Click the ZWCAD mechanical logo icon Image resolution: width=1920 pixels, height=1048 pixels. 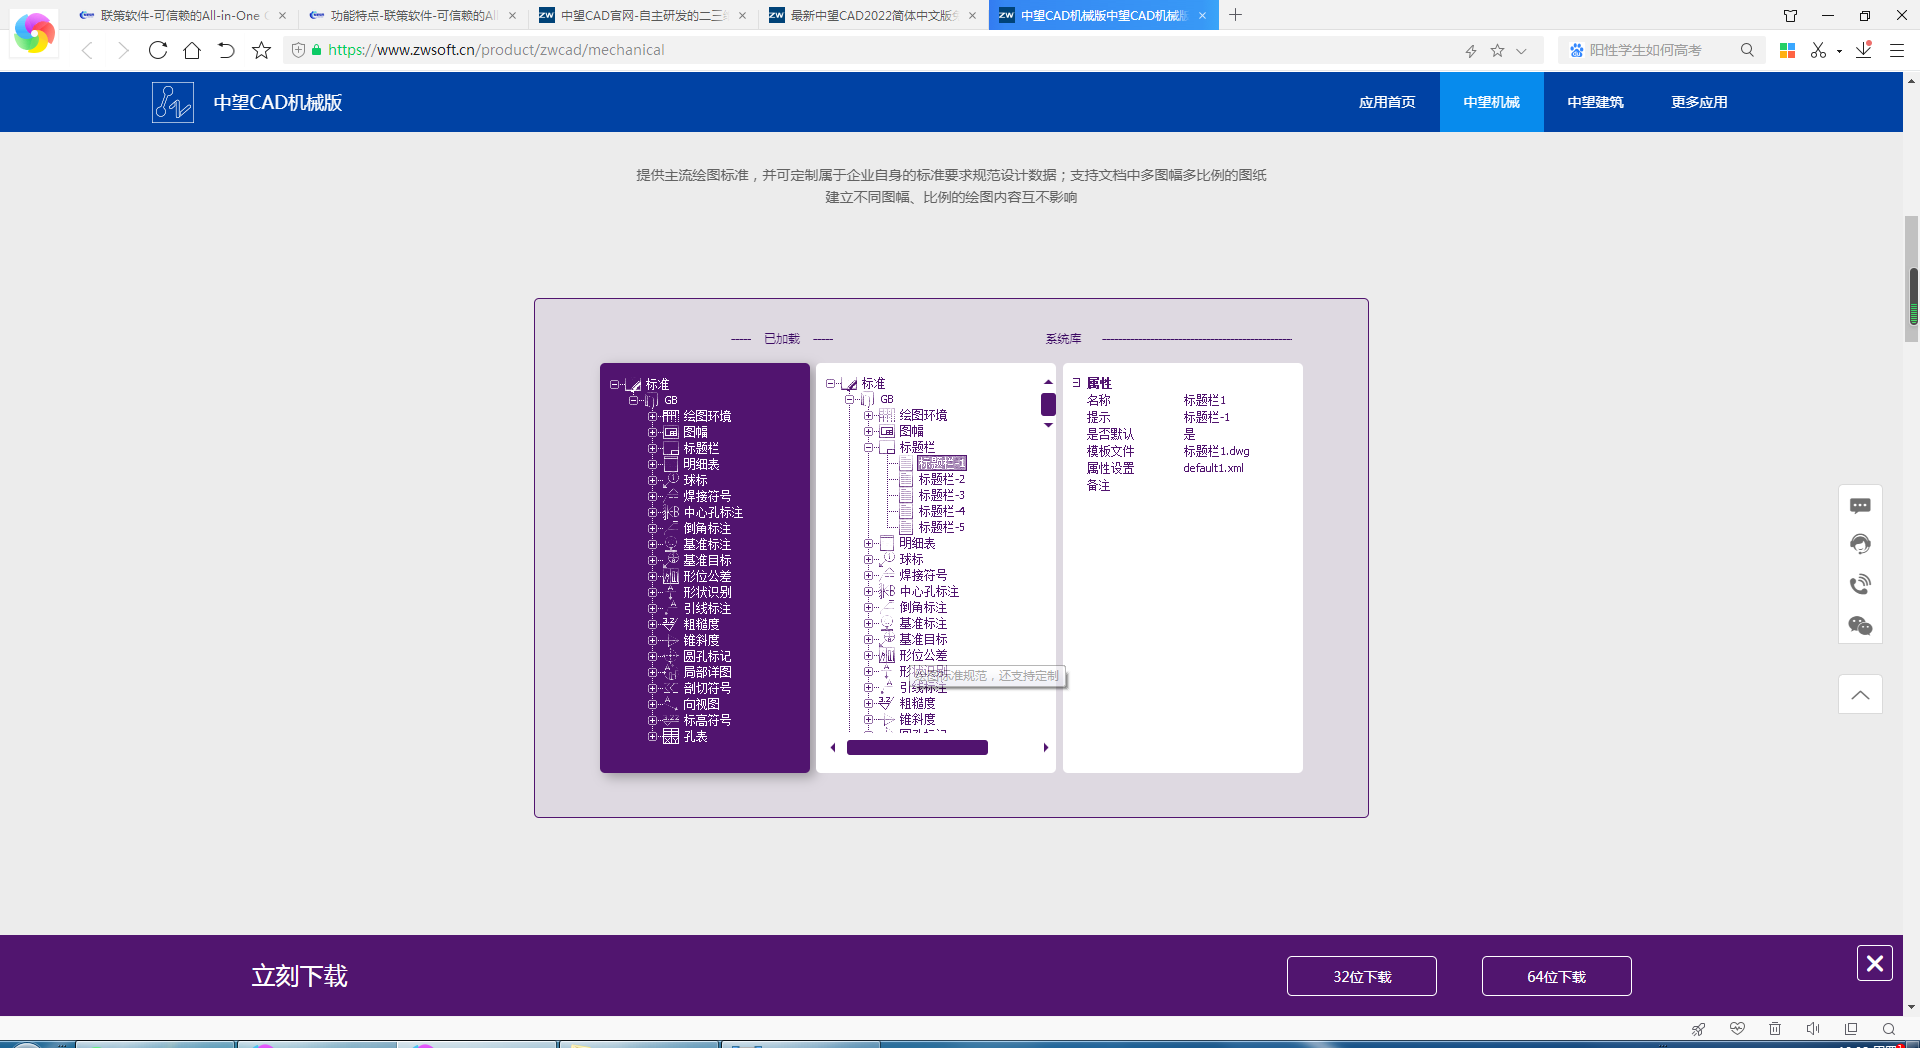(x=173, y=102)
